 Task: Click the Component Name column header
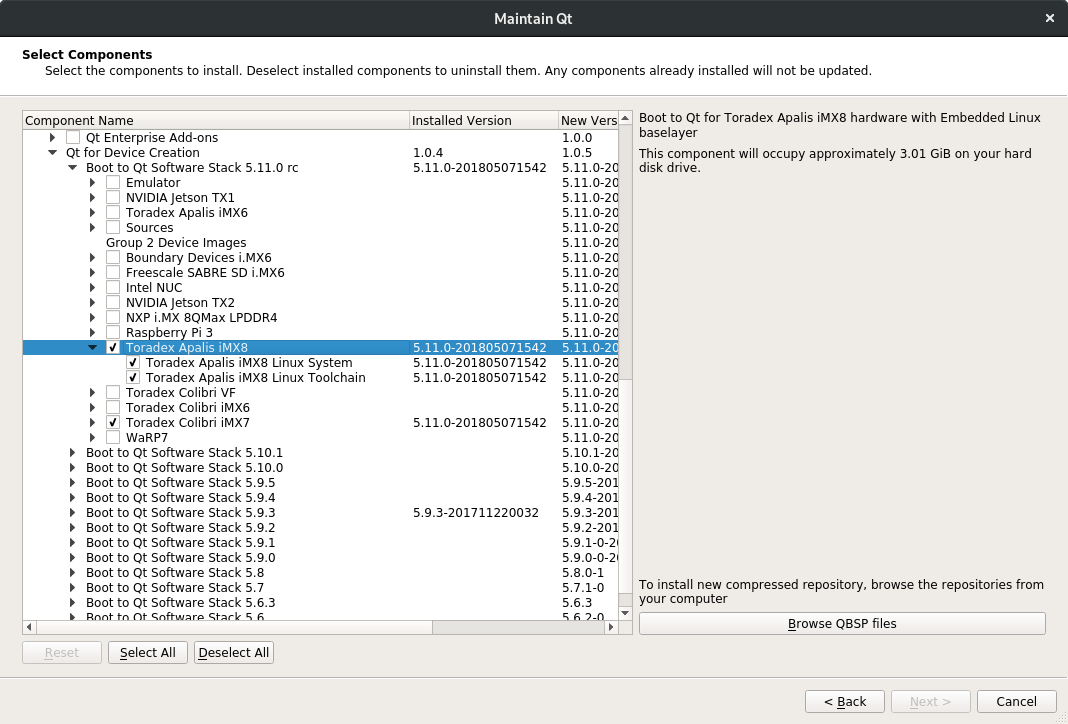click(216, 121)
